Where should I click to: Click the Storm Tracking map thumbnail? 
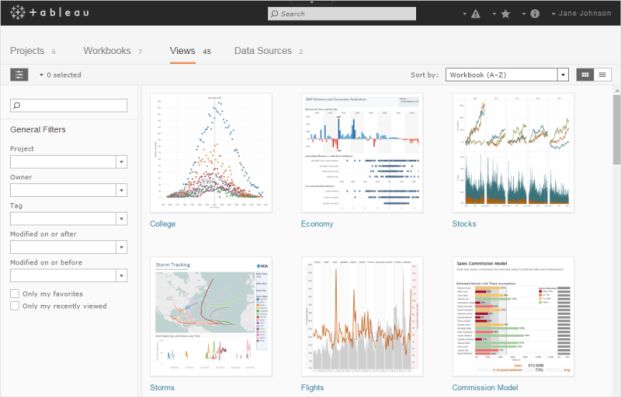211,316
